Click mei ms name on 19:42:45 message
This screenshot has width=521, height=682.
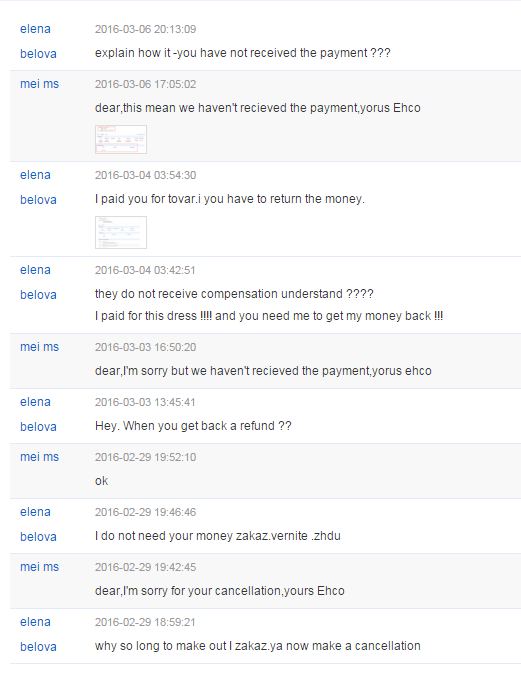[x=39, y=567]
